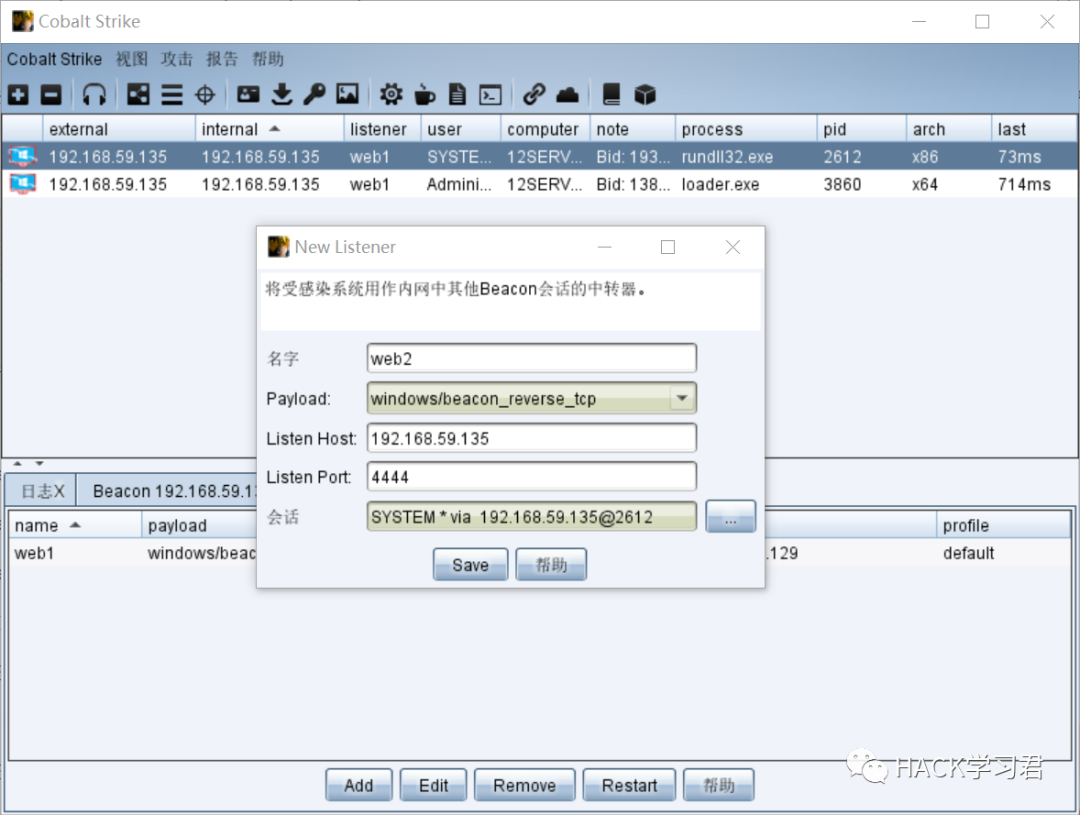This screenshot has height=815, width=1080.
Task: Open manage web server cloud icon
Action: [568, 94]
